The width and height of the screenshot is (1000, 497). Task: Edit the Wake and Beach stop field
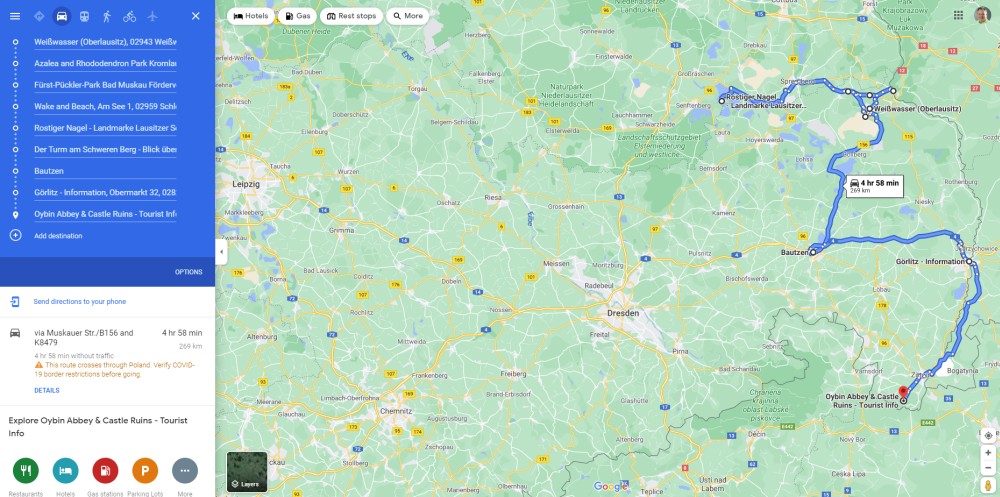105,107
